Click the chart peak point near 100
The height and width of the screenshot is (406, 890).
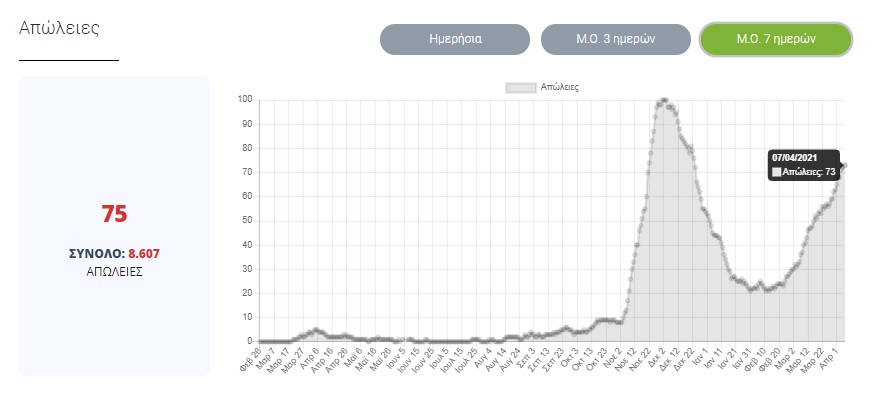point(664,100)
